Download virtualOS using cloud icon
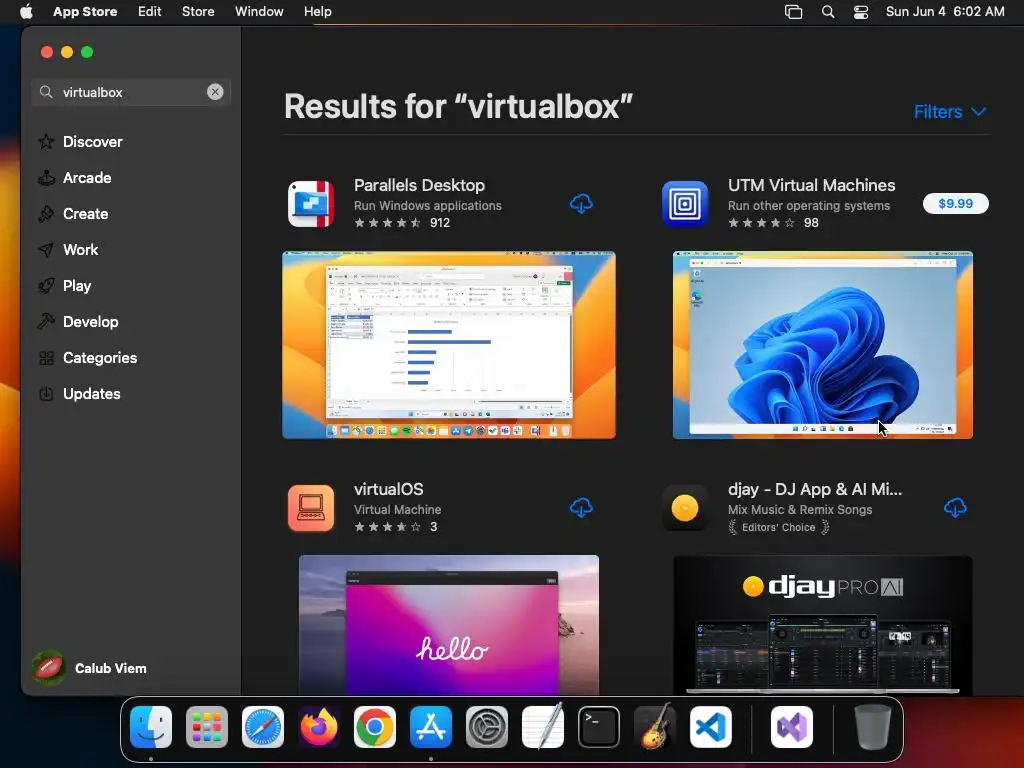This screenshot has width=1024, height=768. point(581,507)
